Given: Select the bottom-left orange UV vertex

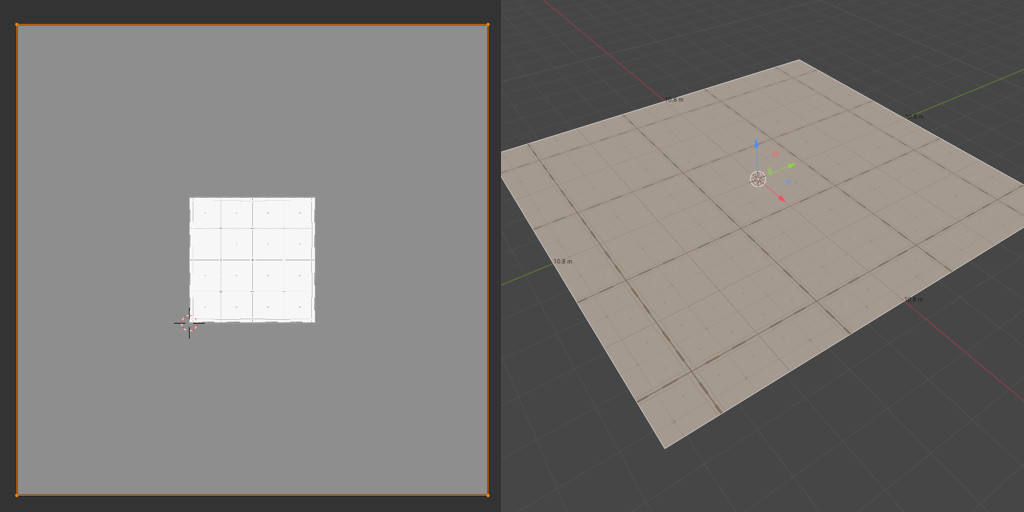Looking at the screenshot, I should pyautogui.click(x=16, y=495).
